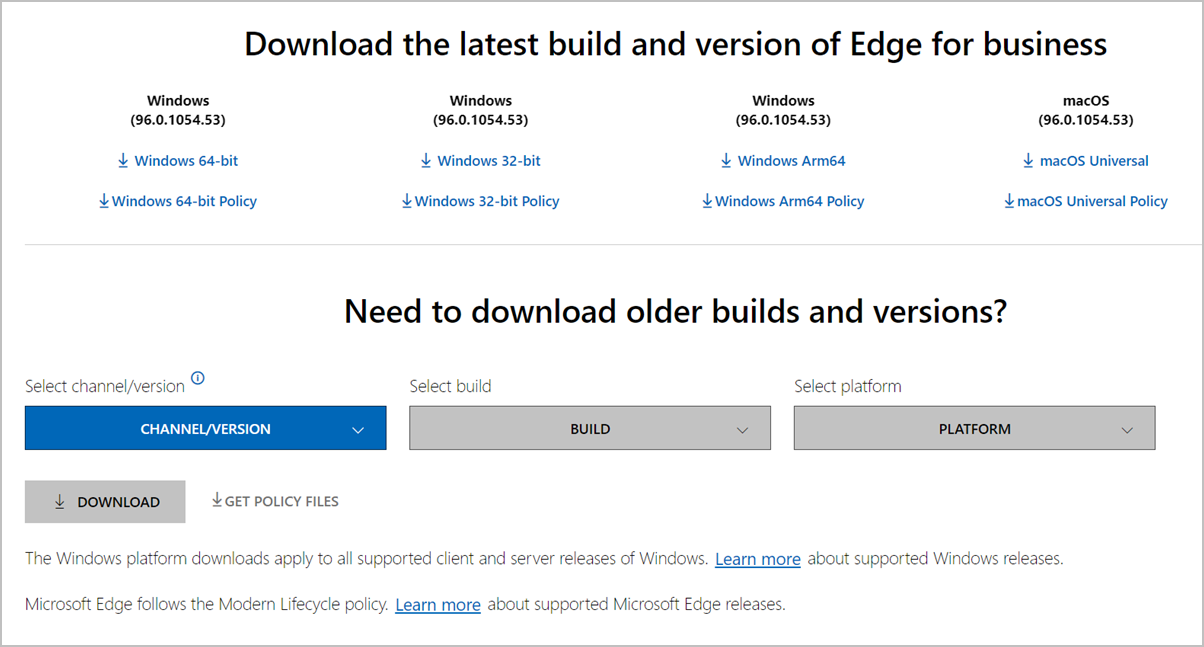1204x647 pixels.
Task: Open the BUILD dropdown
Action: [x=590, y=428]
